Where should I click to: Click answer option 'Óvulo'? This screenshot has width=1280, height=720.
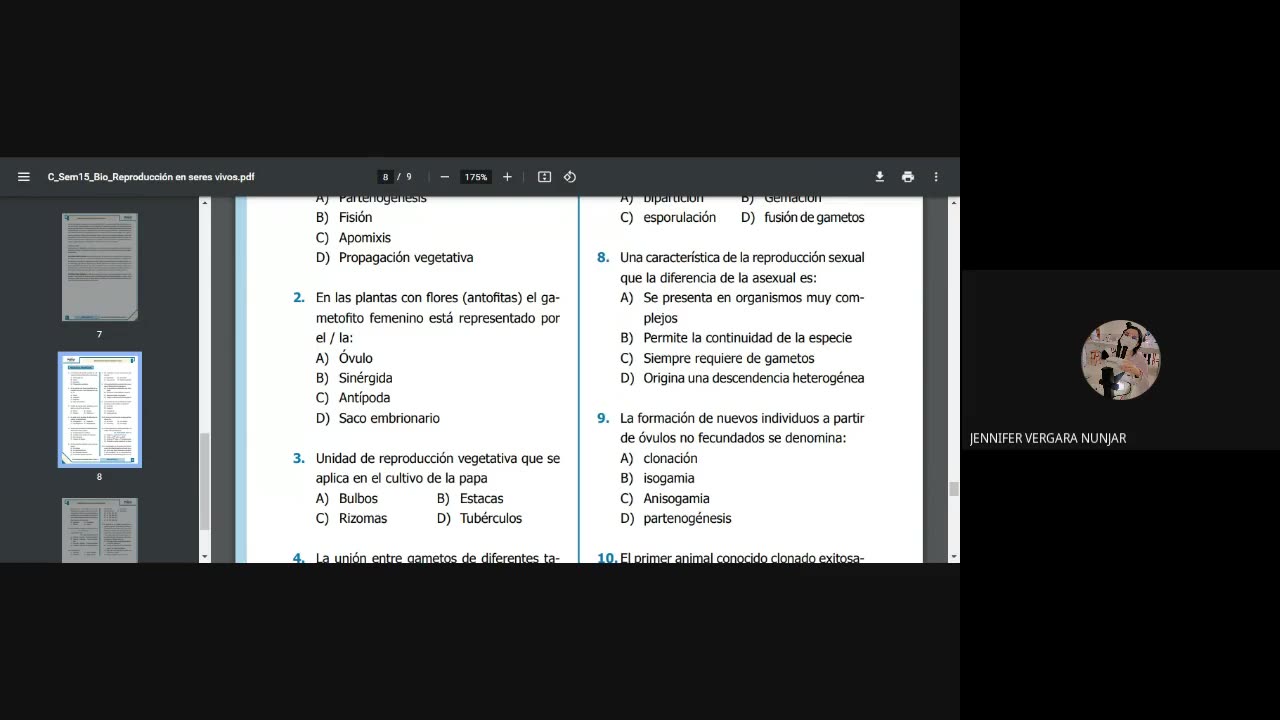(x=355, y=358)
